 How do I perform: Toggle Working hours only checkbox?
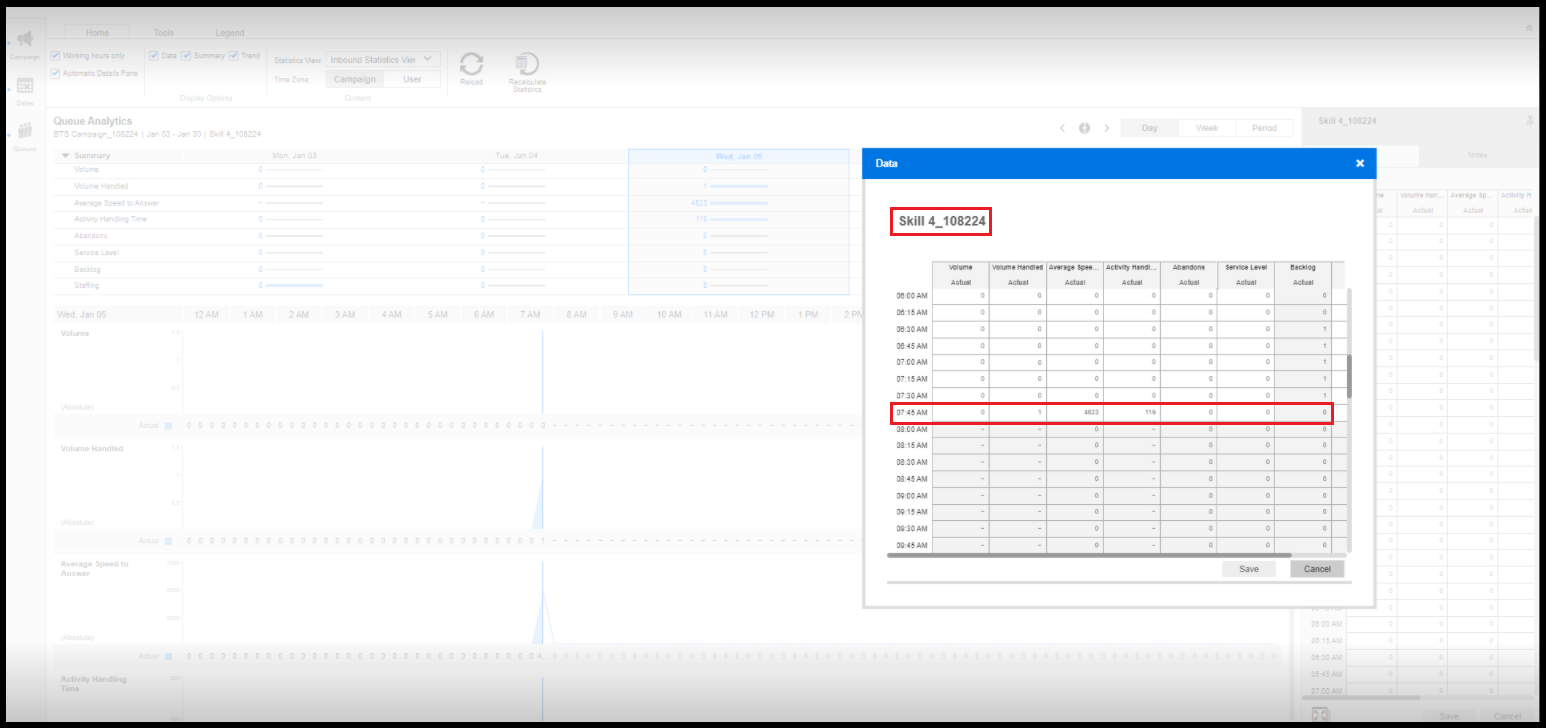(55, 56)
